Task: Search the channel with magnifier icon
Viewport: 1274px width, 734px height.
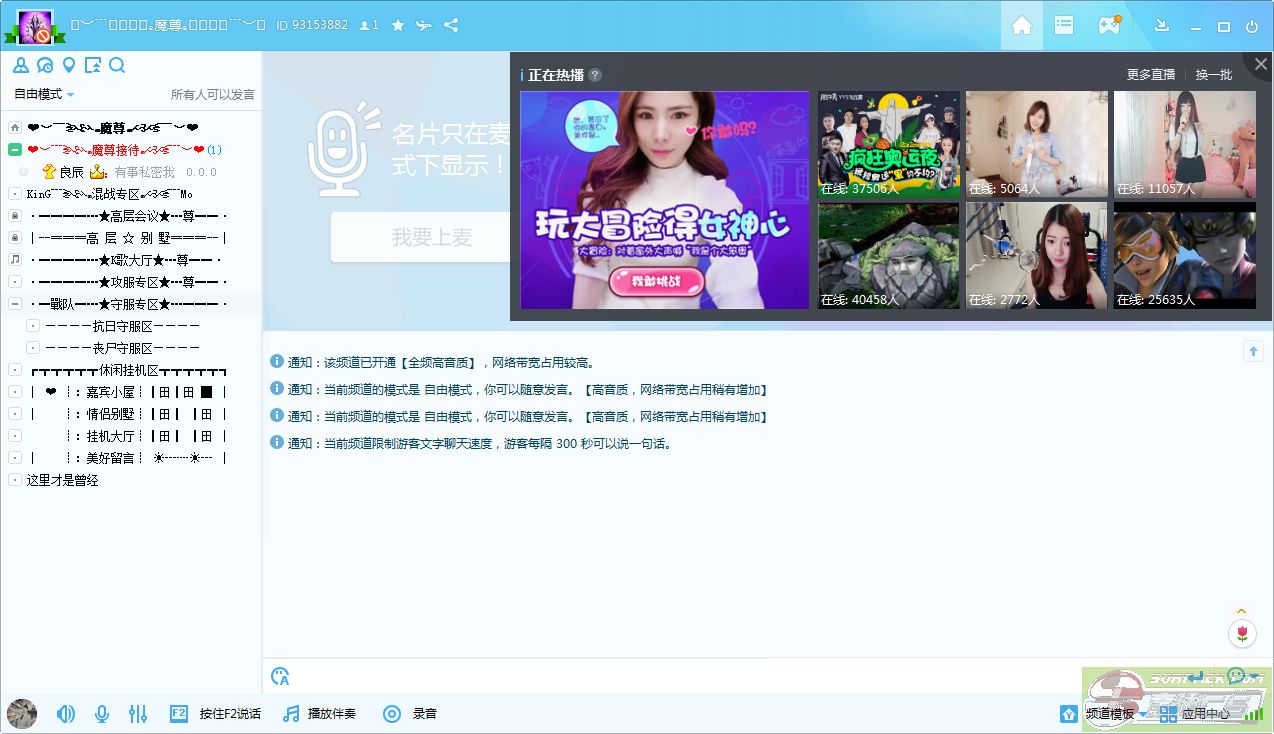Action: [117, 66]
